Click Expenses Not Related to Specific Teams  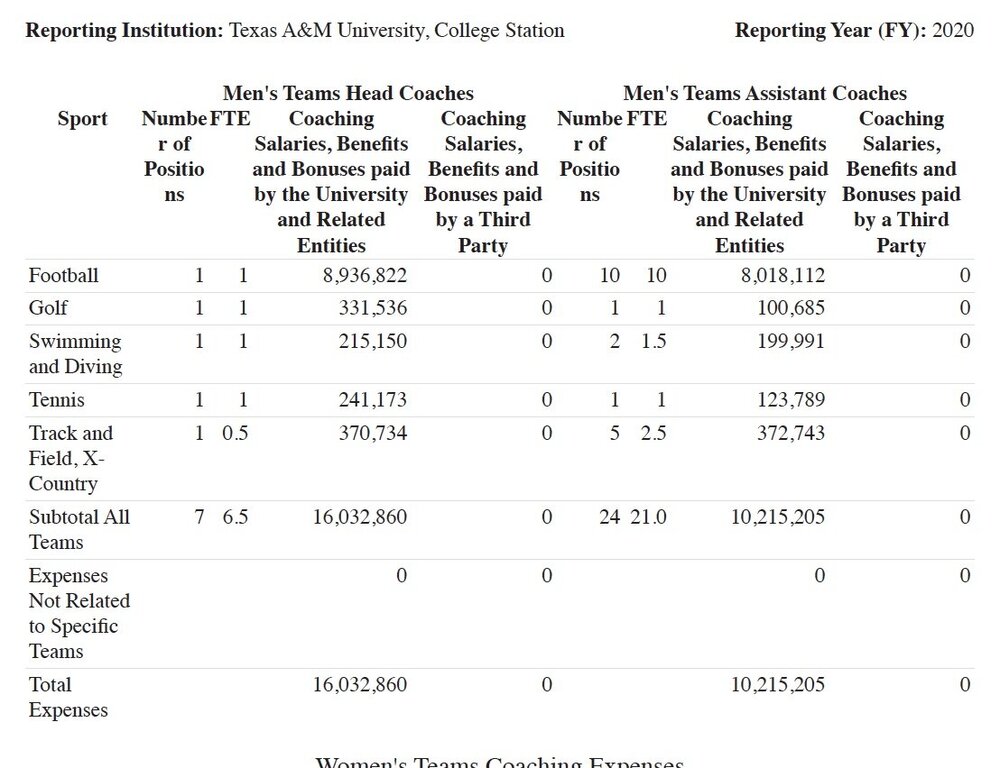pos(79,613)
